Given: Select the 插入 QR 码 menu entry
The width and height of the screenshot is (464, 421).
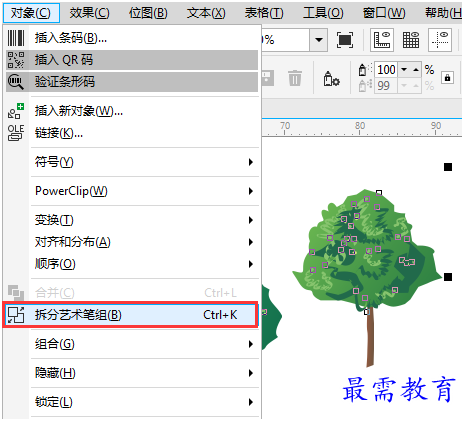Looking at the screenshot, I should coord(132,60).
